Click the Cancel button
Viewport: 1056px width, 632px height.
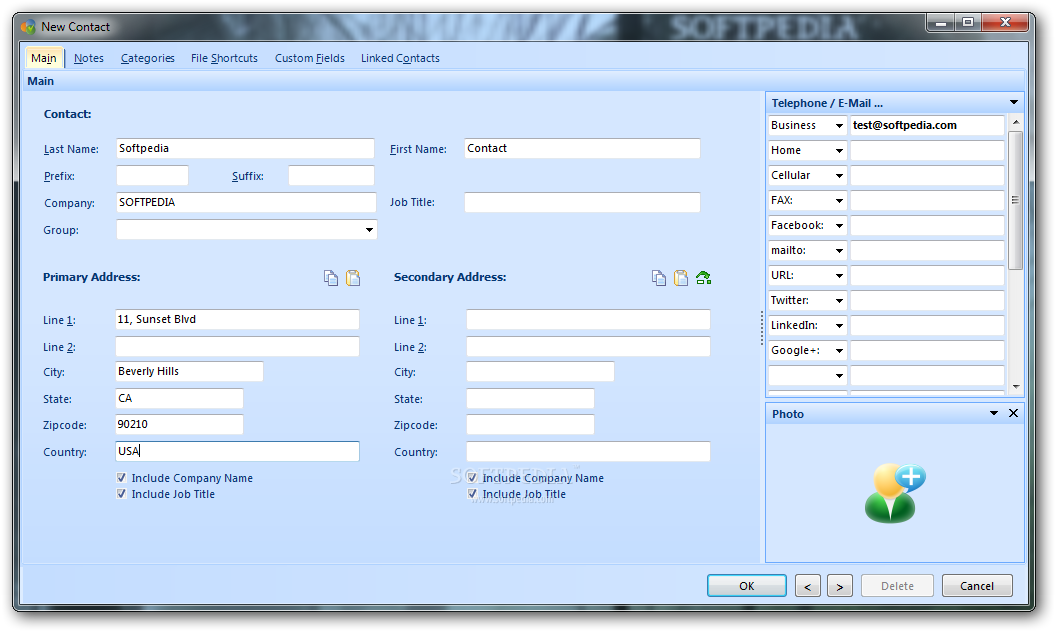tap(977, 586)
